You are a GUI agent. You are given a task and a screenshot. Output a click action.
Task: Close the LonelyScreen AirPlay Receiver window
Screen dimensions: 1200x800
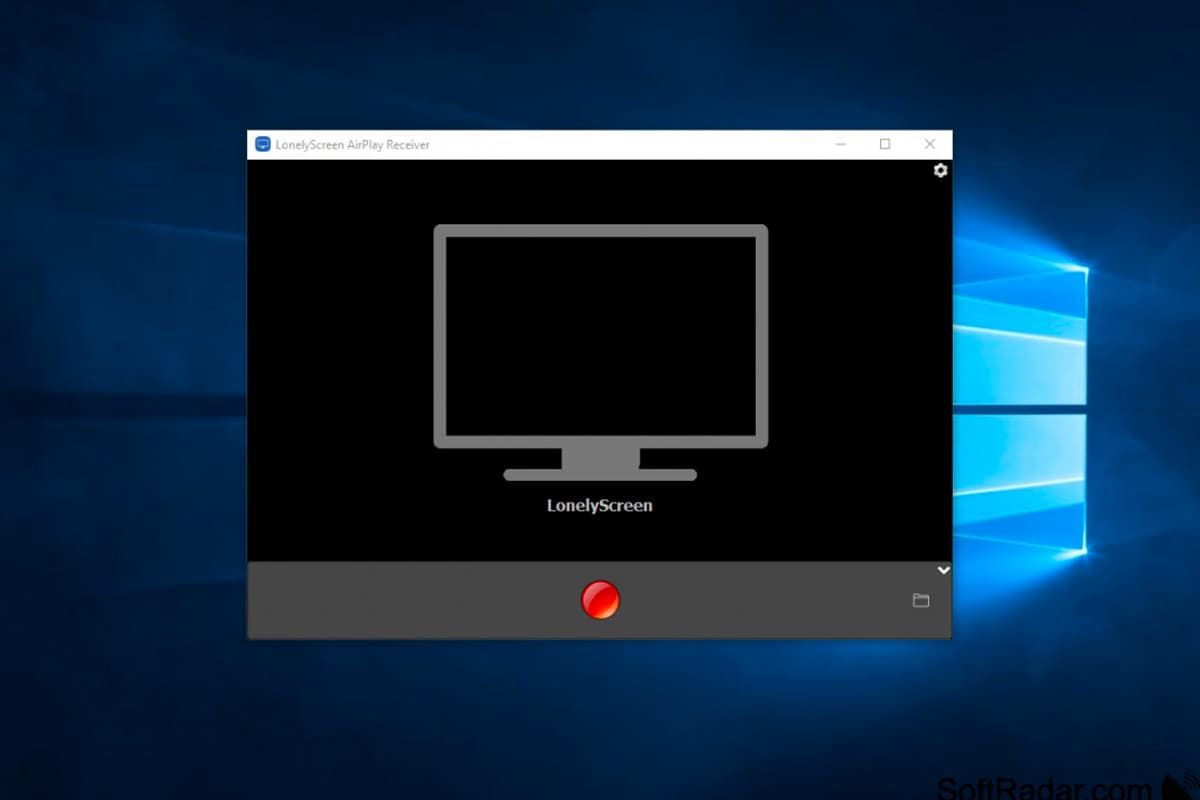point(930,144)
